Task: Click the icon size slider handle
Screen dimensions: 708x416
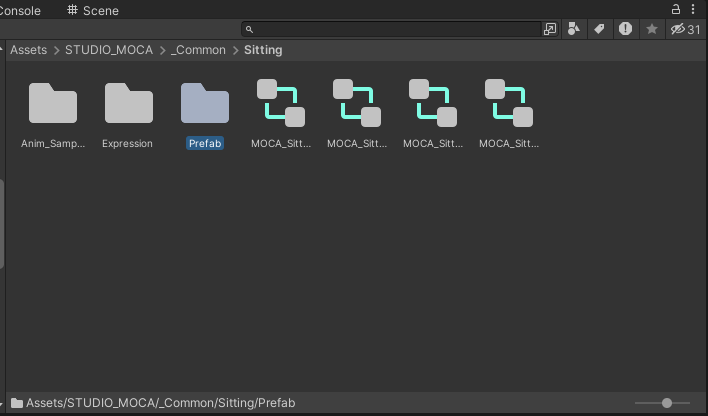Action: (667, 403)
